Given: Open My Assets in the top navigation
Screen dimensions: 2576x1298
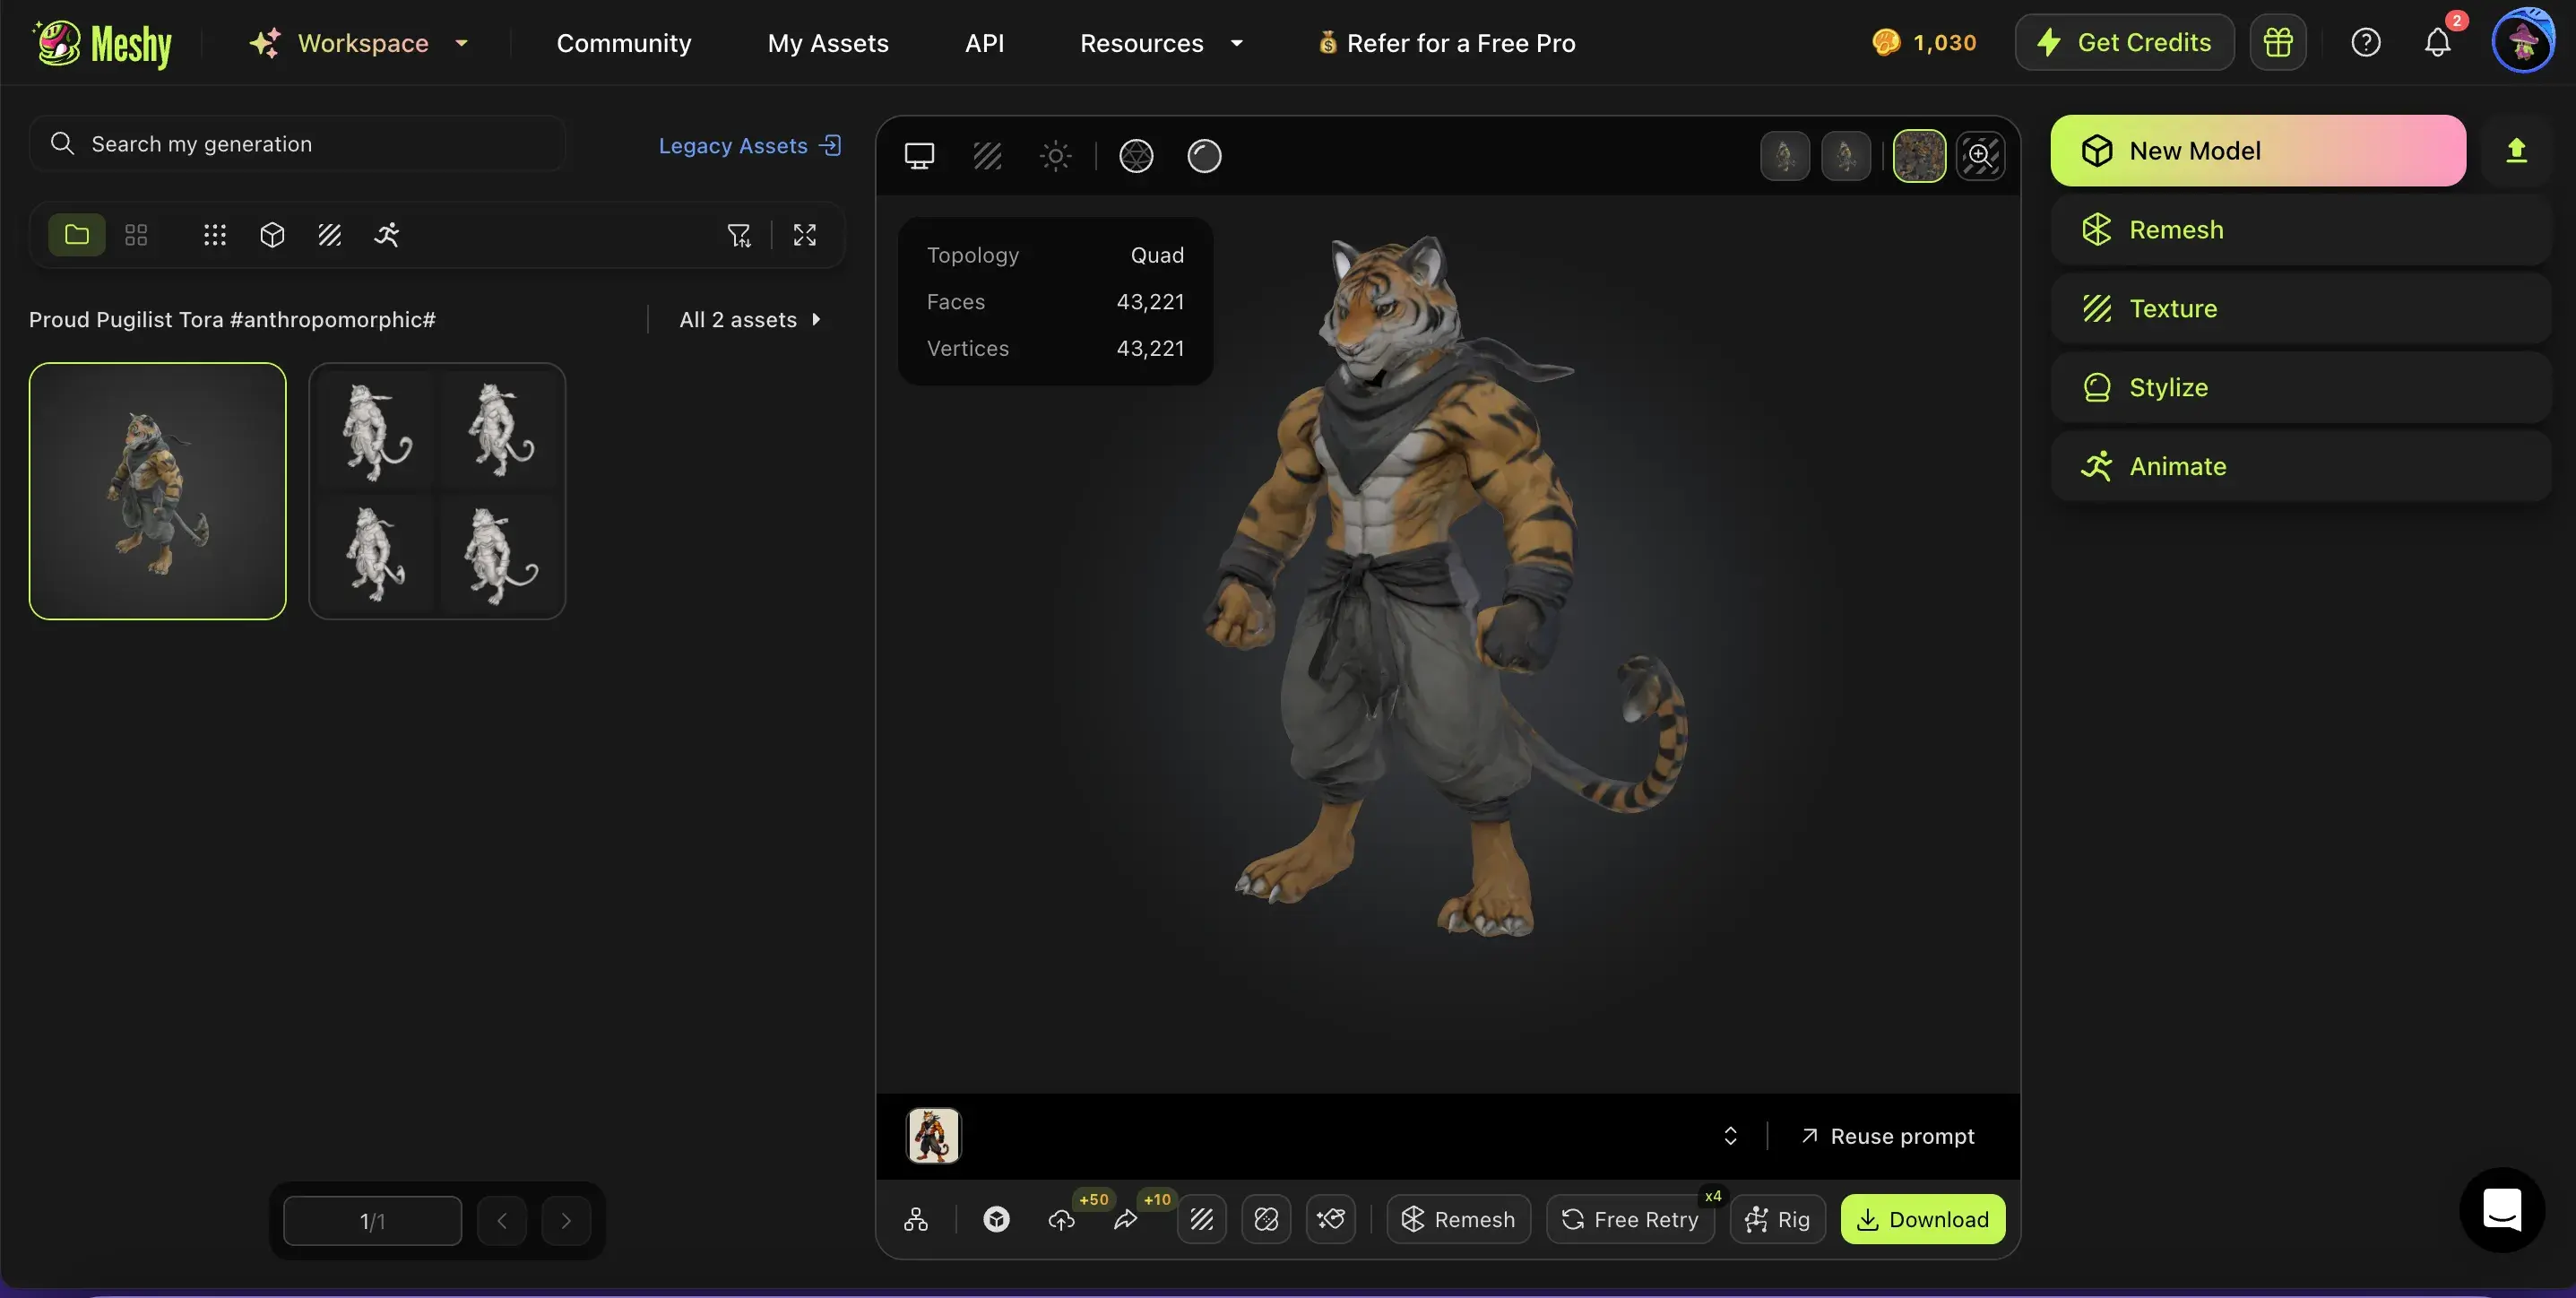Looking at the screenshot, I should (x=827, y=43).
